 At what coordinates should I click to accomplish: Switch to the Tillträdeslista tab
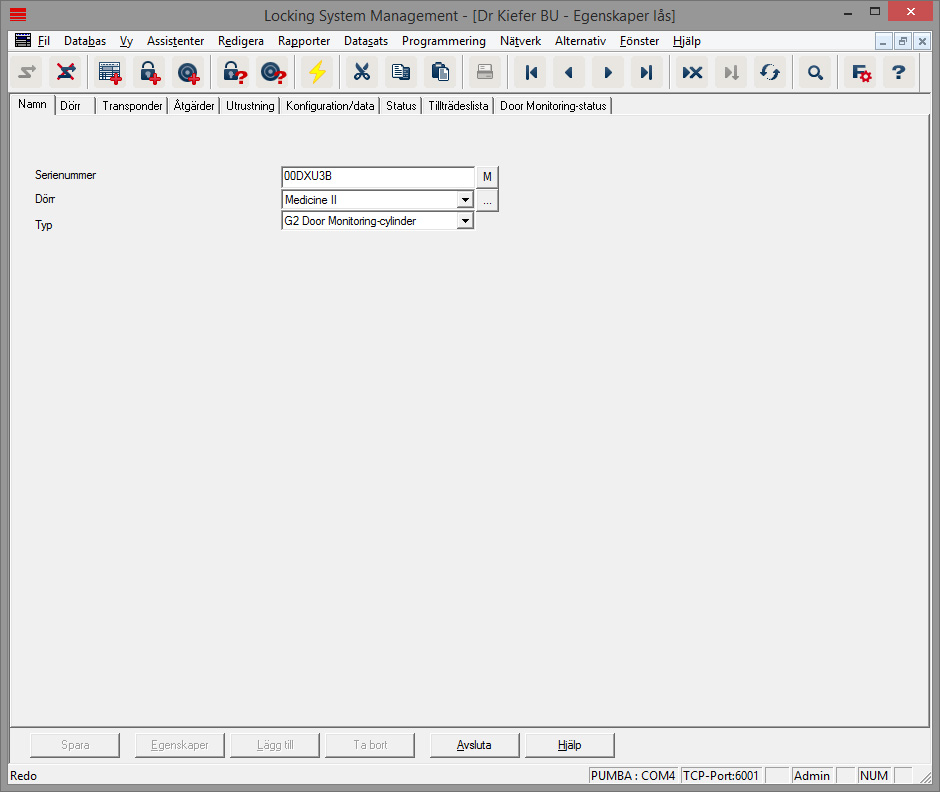tap(458, 106)
